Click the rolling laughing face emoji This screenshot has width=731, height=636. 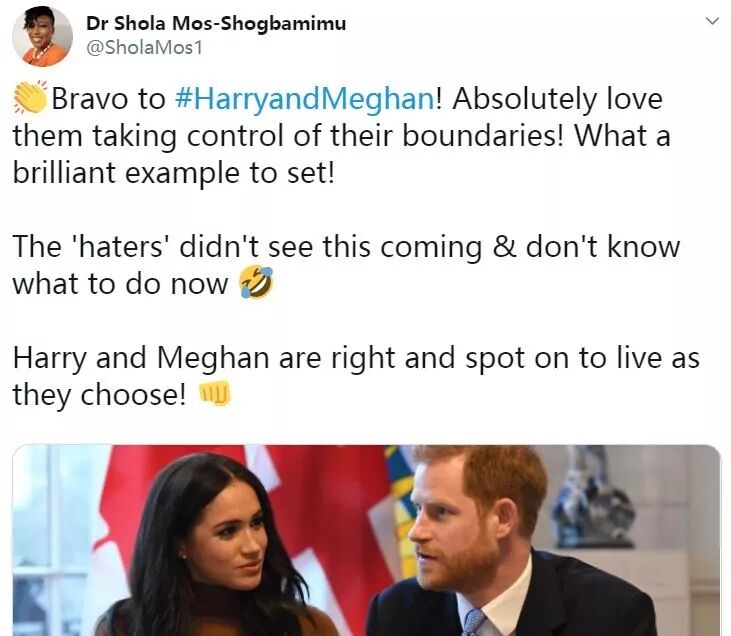click(x=256, y=282)
